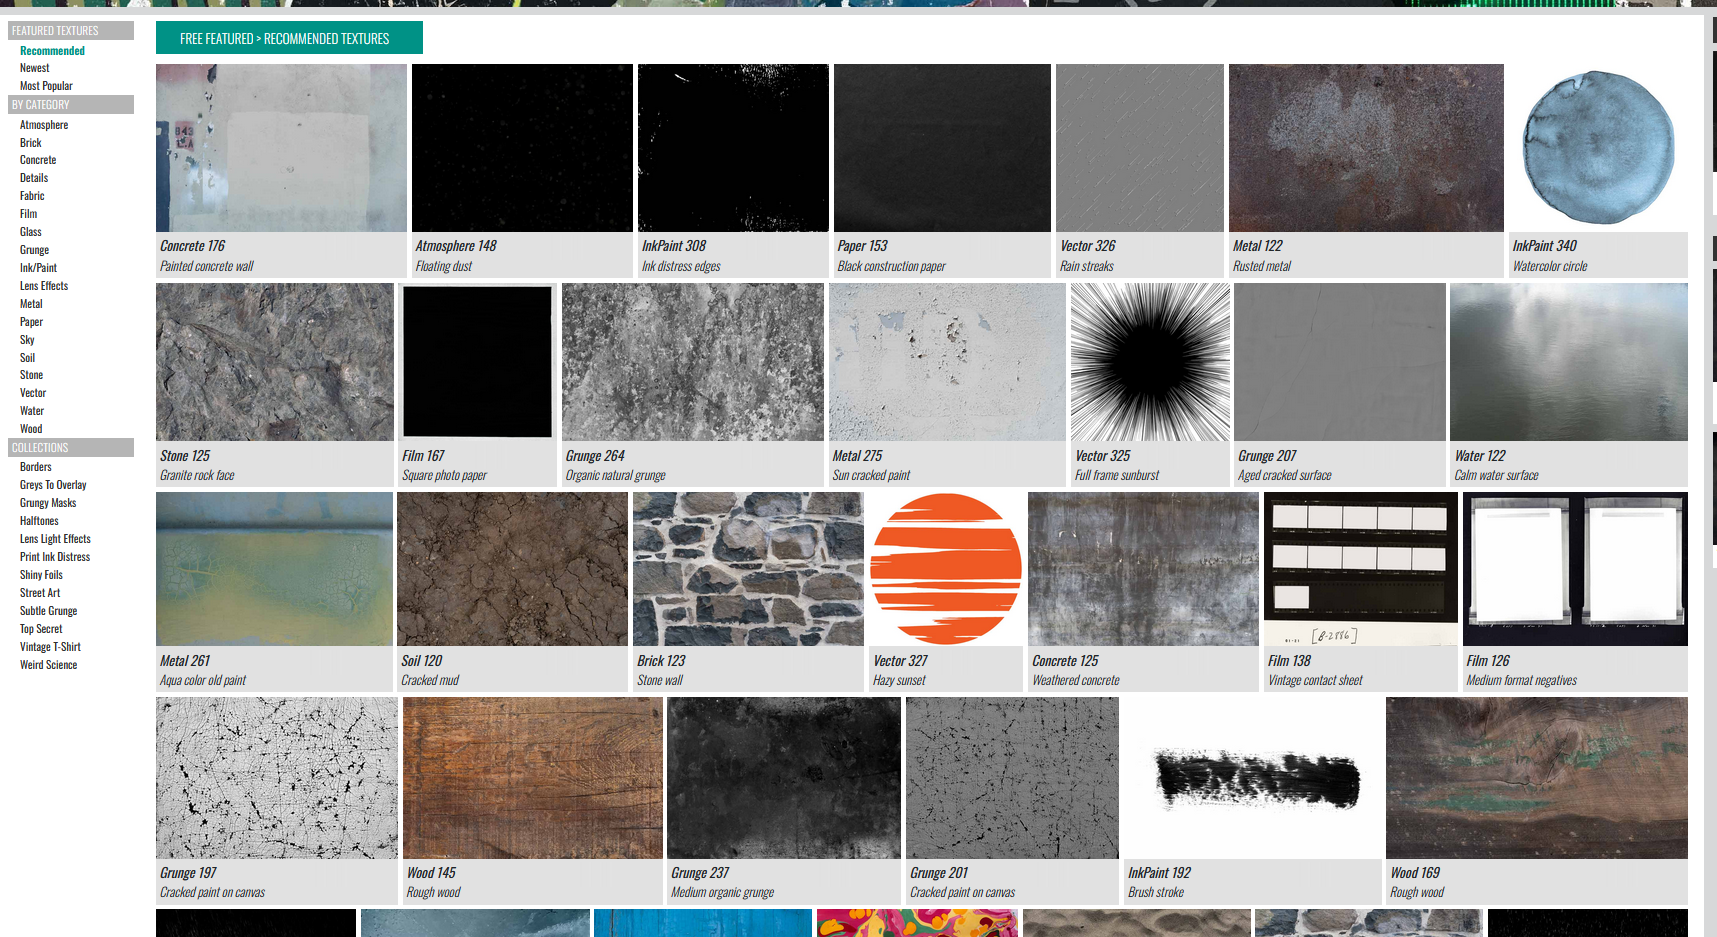Open the Concrete category
Screen dimensions: 1717x937
(x=38, y=160)
